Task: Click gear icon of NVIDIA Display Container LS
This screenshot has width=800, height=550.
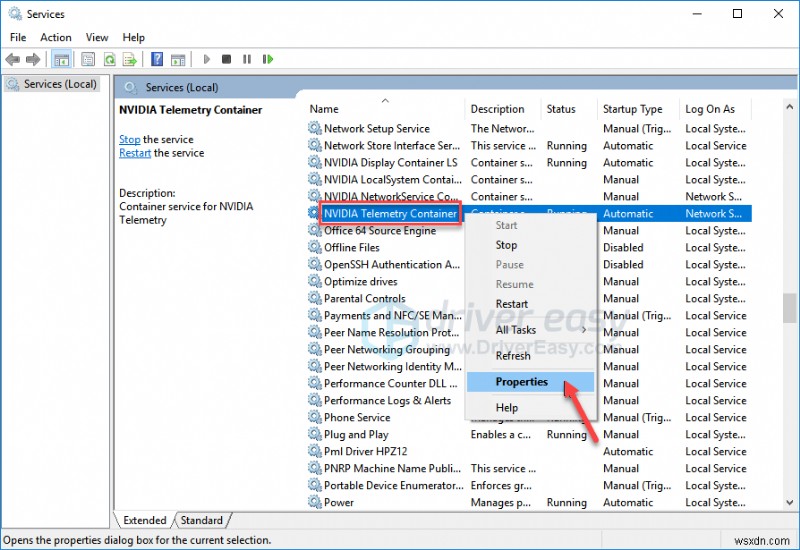Action: click(x=315, y=162)
